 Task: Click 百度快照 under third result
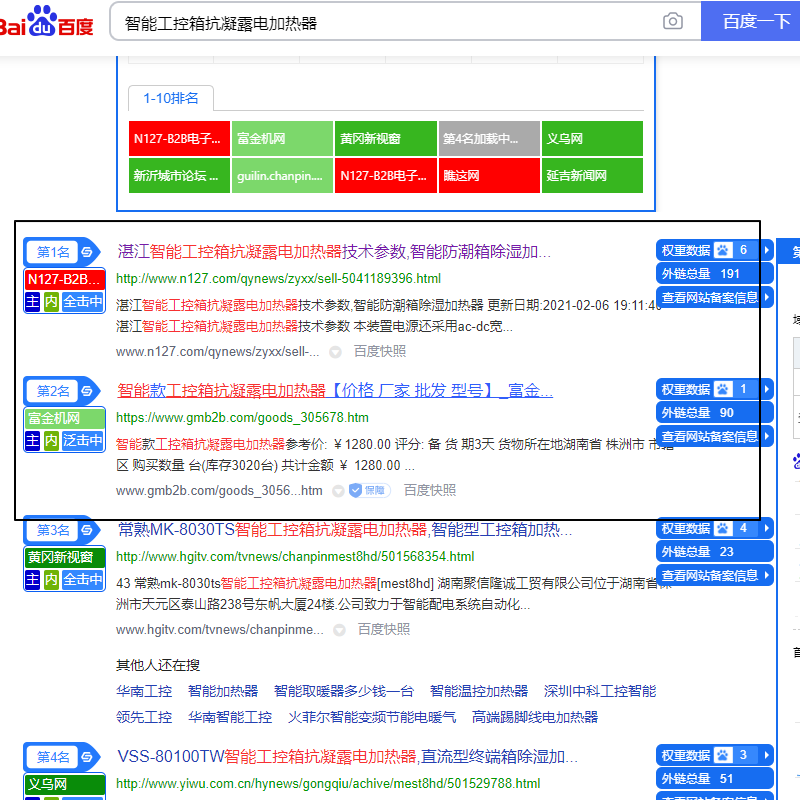pyautogui.click(x=384, y=630)
